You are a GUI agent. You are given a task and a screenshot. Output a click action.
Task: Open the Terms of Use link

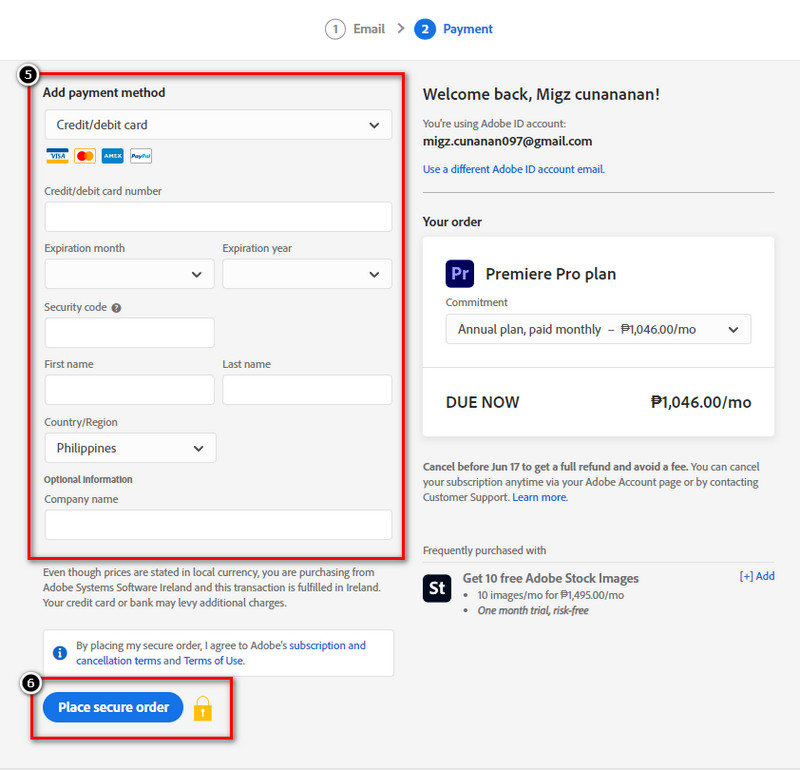214,661
